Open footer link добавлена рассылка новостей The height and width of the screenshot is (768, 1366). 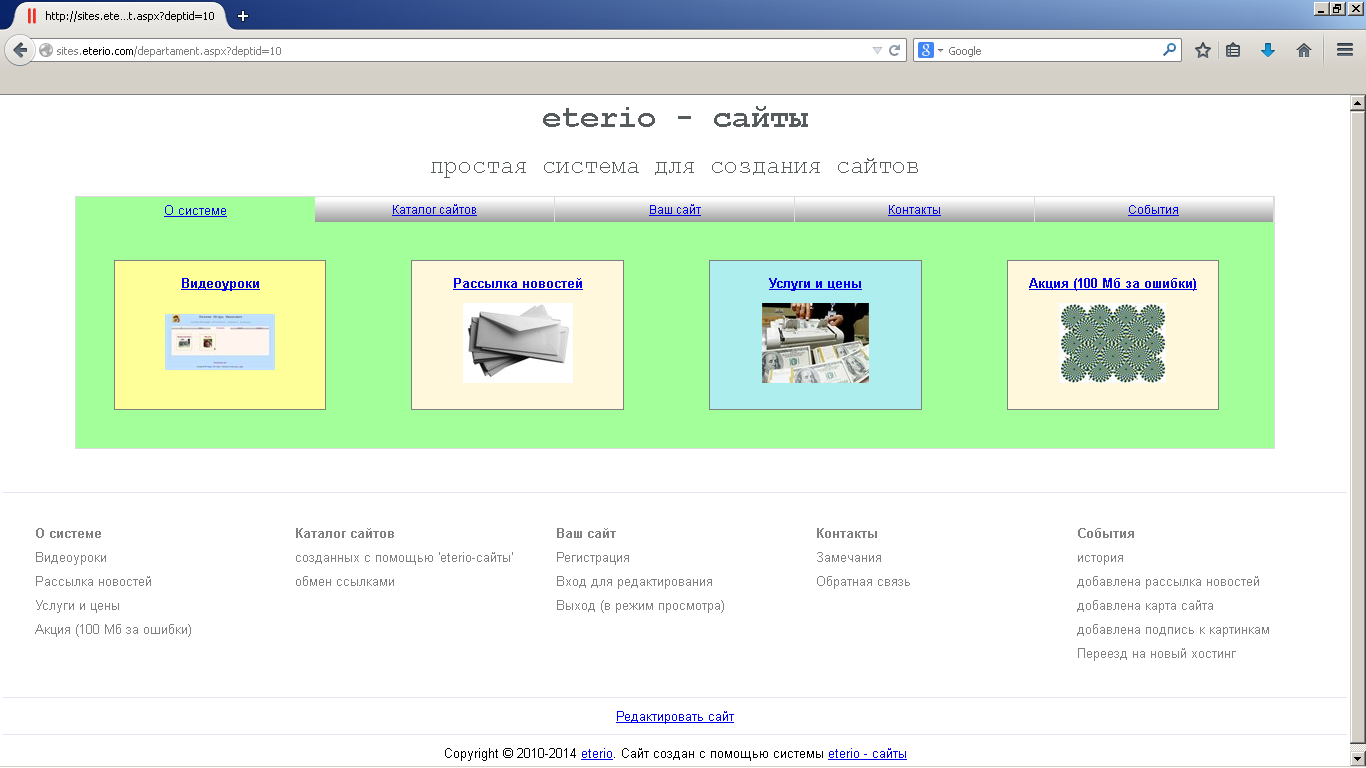click(1168, 582)
